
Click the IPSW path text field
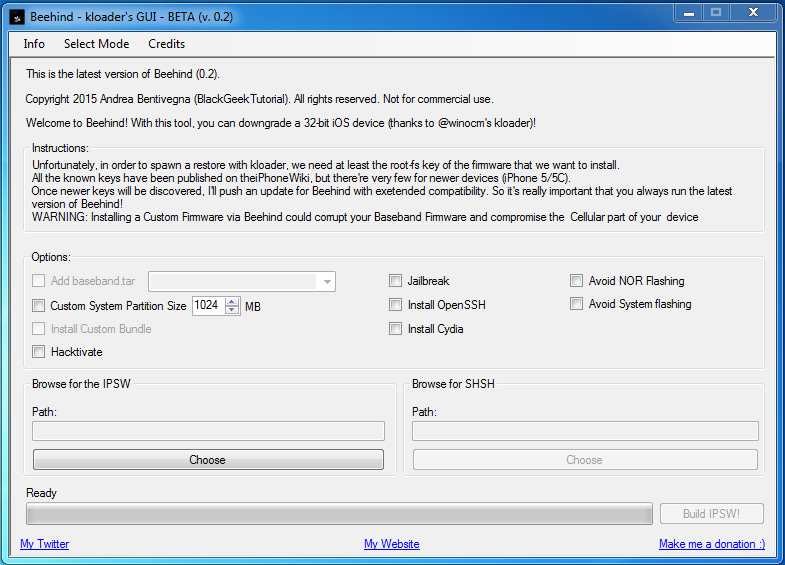pos(208,431)
